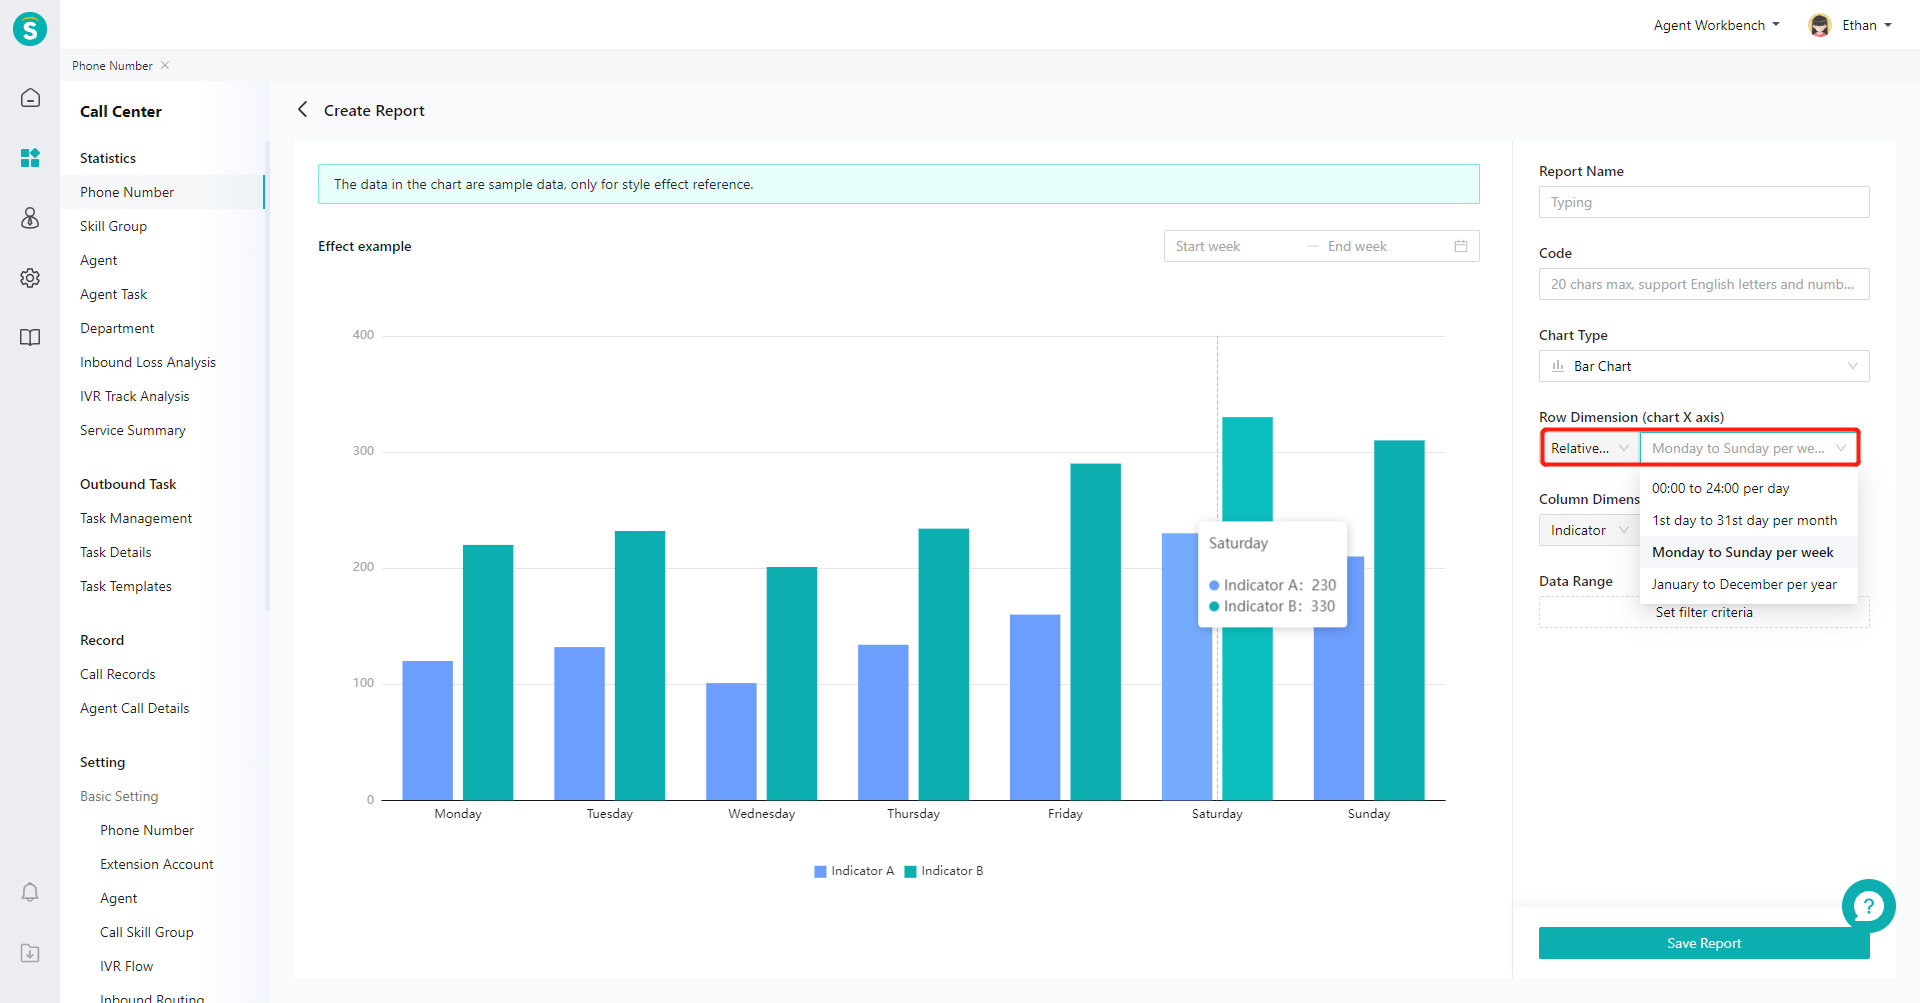Expand the Ethan user menu
Viewport: 1920px width, 1003px height.
1867,25
